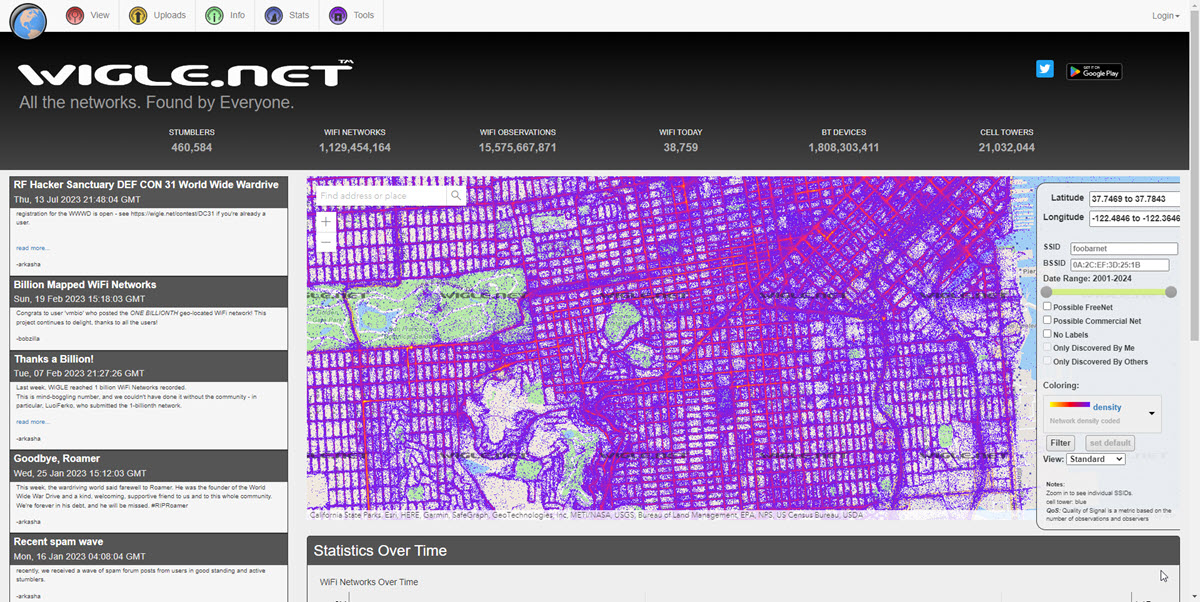
Task: Follow the read more link under DEF CON post
Action: click(x=32, y=248)
